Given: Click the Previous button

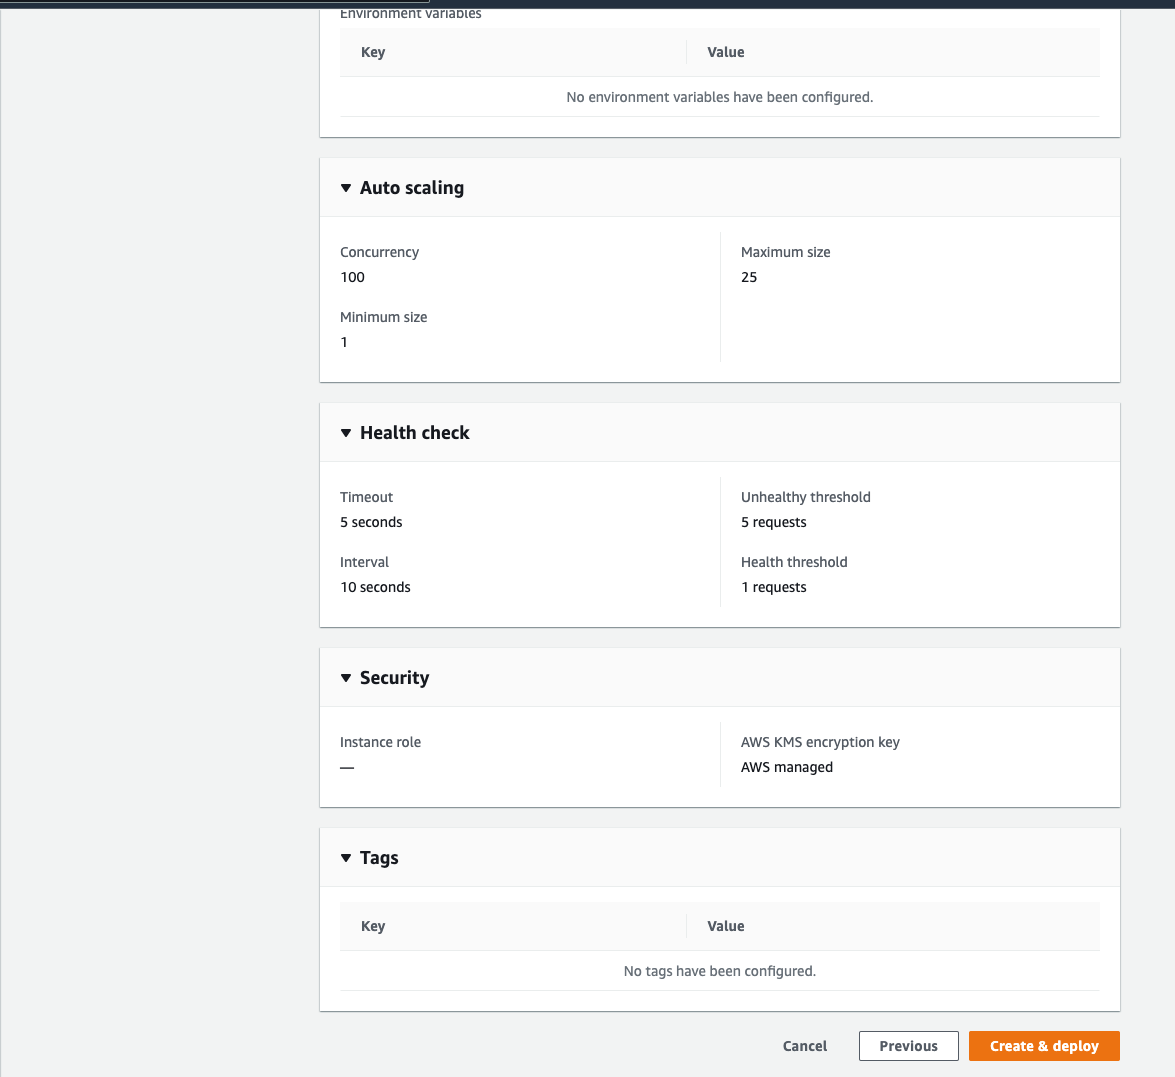Looking at the screenshot, I should [908, 1045].
